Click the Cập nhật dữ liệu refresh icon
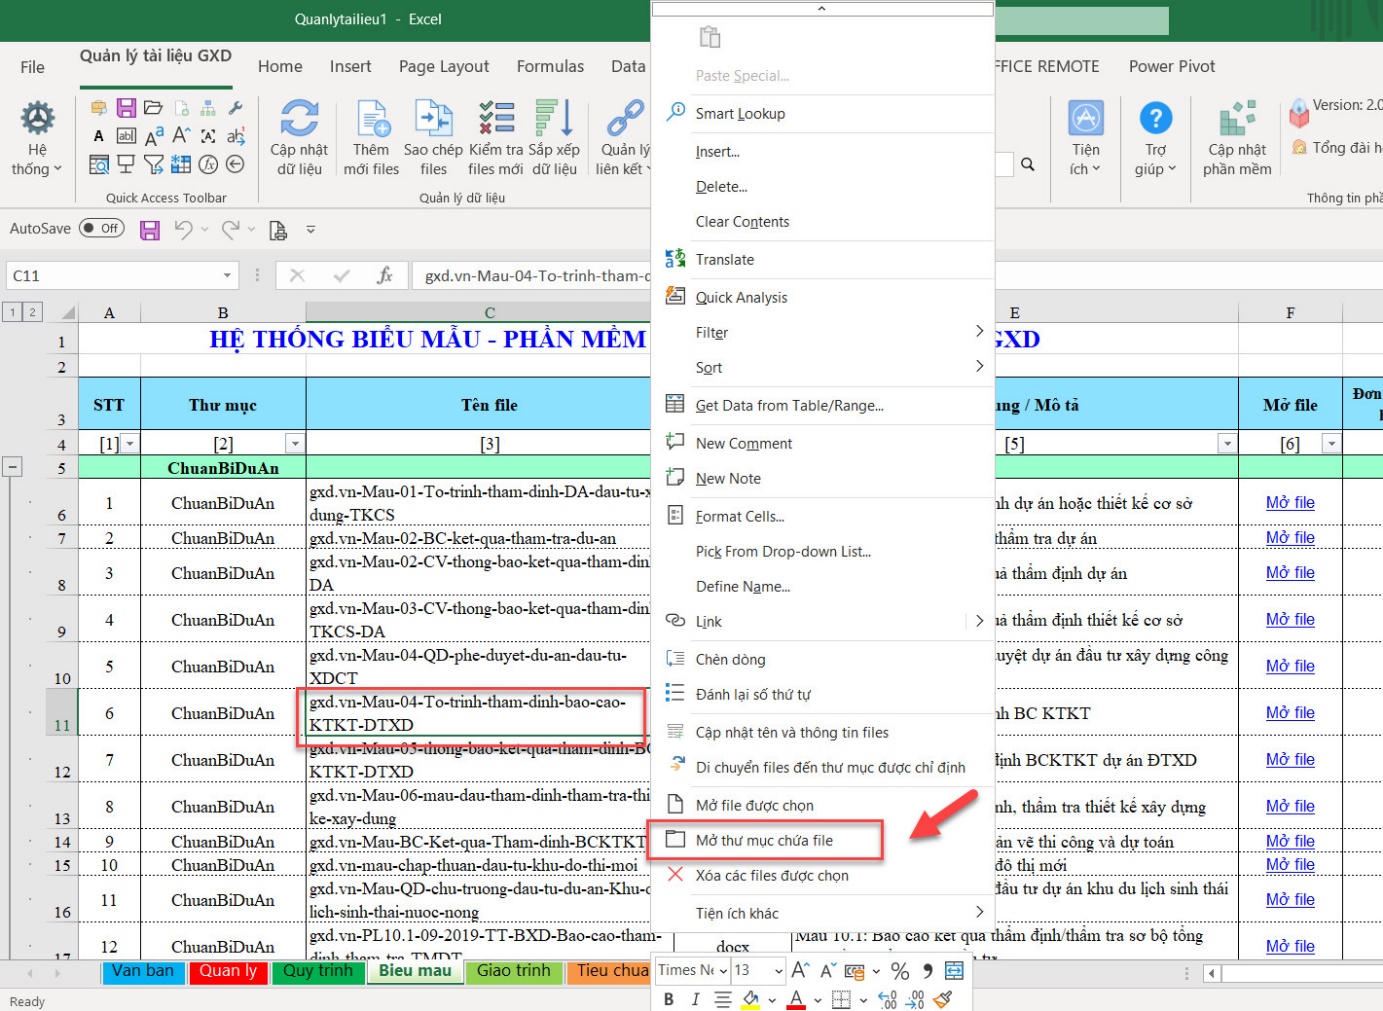Viewport: 1383px width, 1011px height. [x=299, y=119]
